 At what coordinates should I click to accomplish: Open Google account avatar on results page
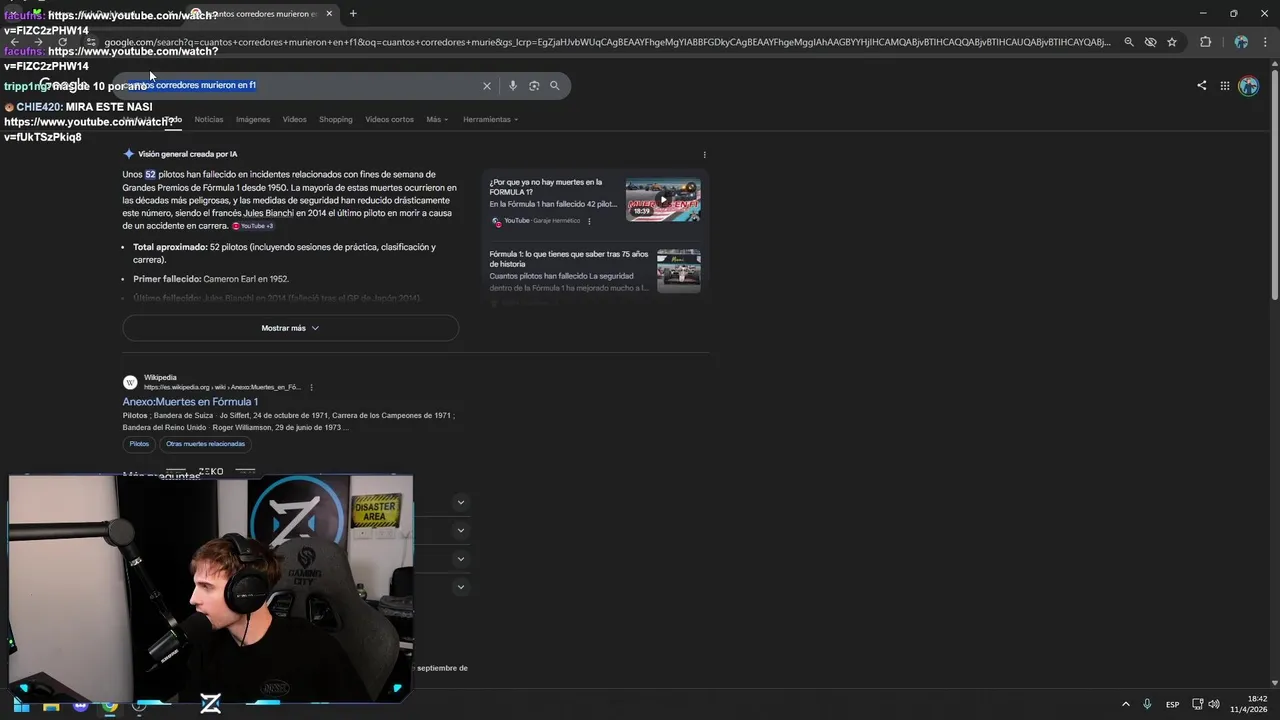tap(1248, 86)
